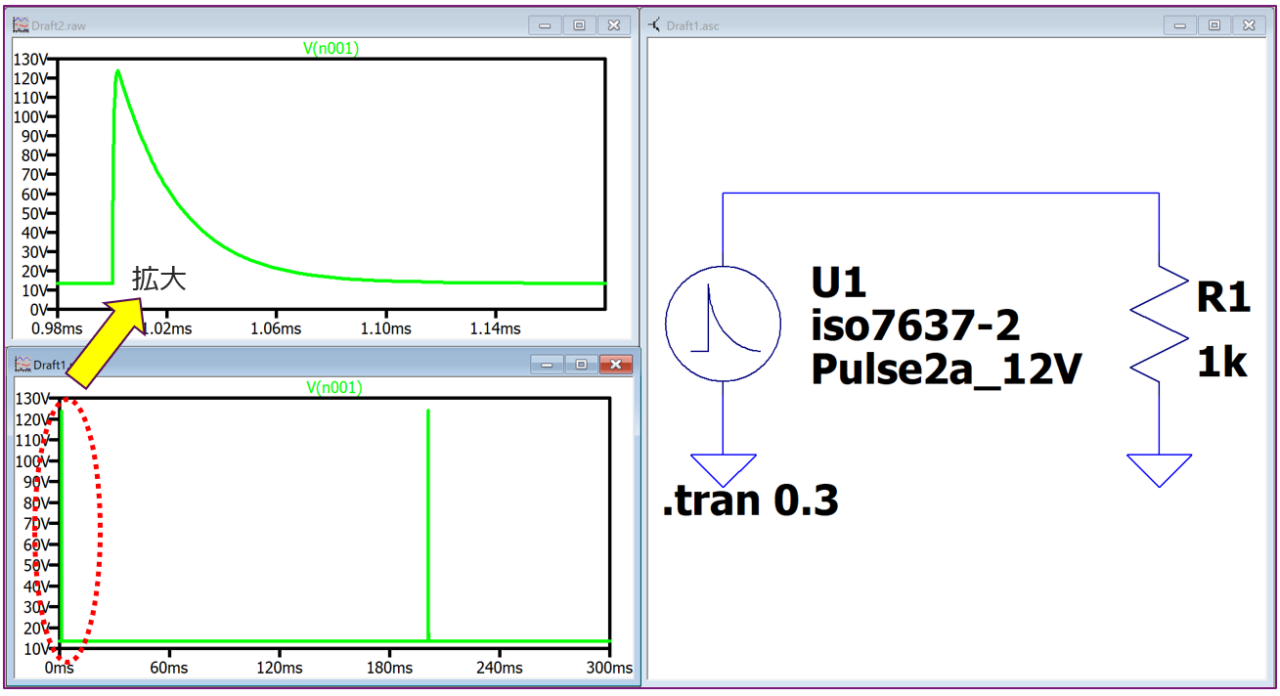Click the 180ms time axis label in lower plot
This screenshot has width=1280, height=696.
coord(388,668)
